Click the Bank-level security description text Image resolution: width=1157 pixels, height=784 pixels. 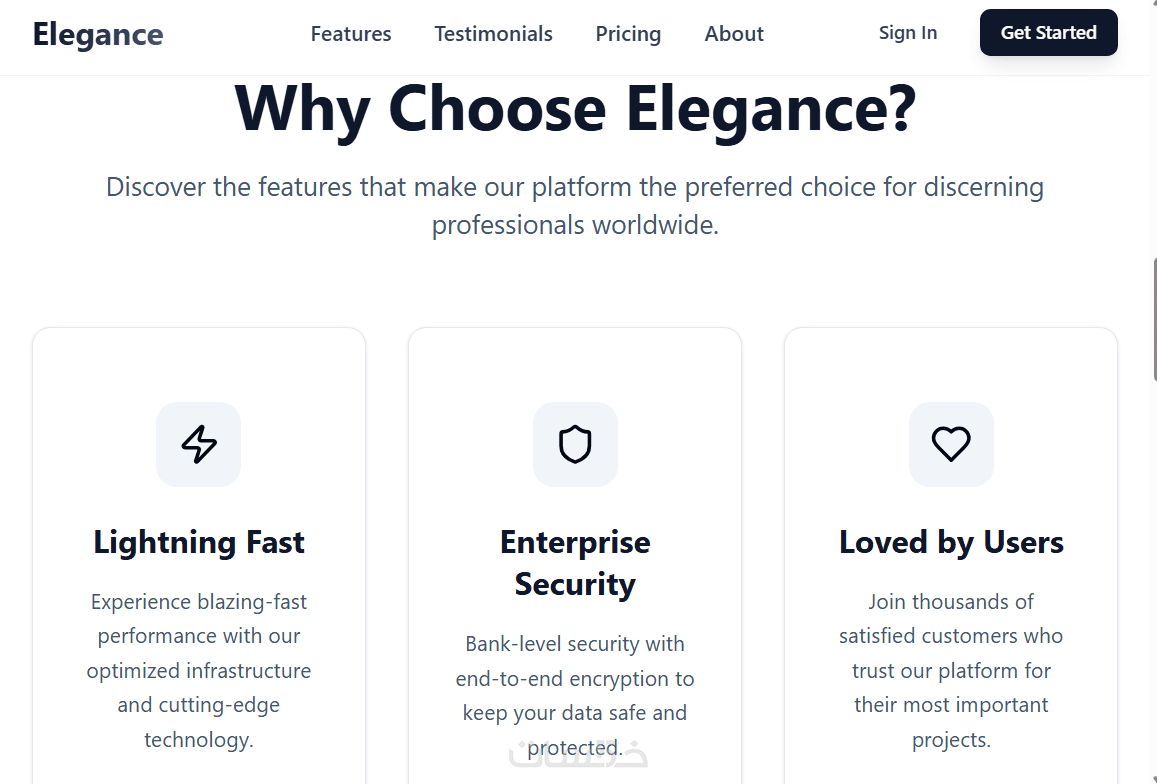575,696
